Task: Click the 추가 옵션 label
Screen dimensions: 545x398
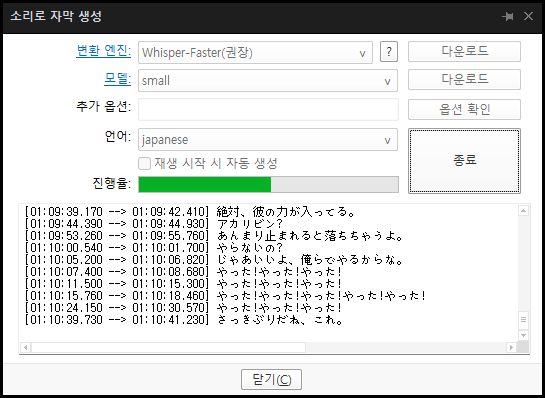Action: [x=104, y=106]
